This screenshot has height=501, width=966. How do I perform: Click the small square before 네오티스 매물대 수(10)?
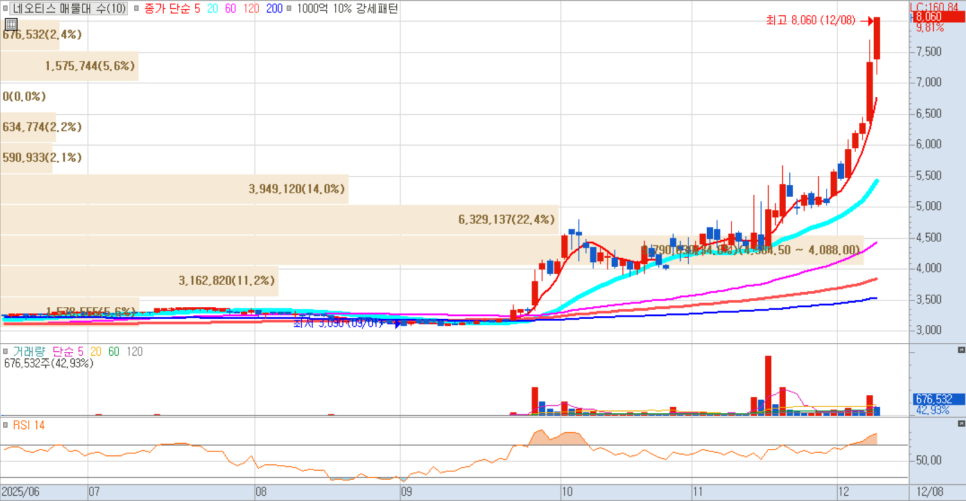[x=6, y=9]
